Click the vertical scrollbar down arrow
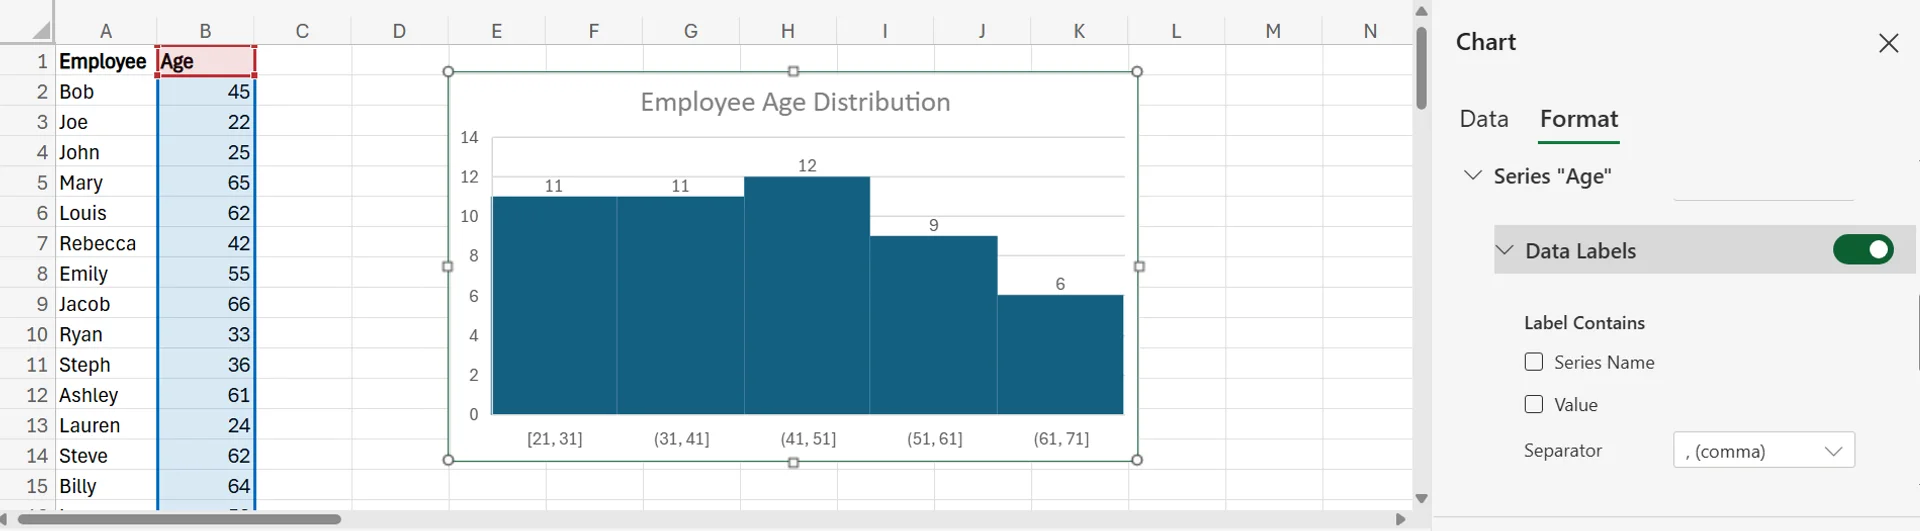The height and width of the screenshot is (531, 1920). point(1421,498)
